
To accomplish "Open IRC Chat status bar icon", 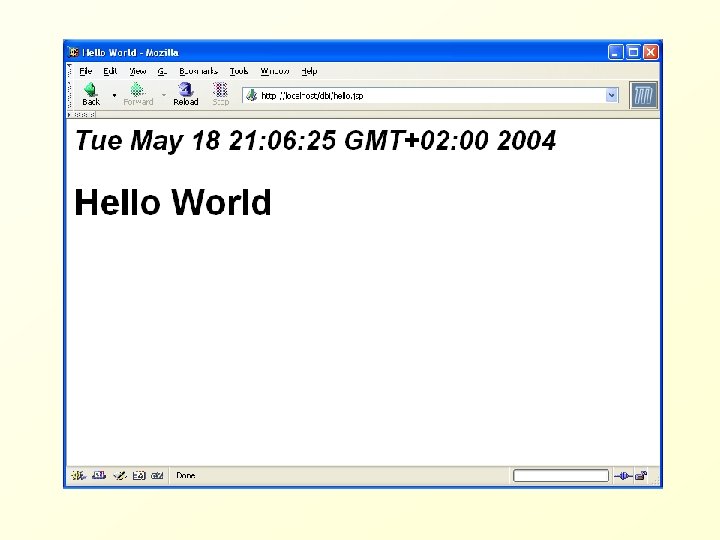I will tap(157, 476).
